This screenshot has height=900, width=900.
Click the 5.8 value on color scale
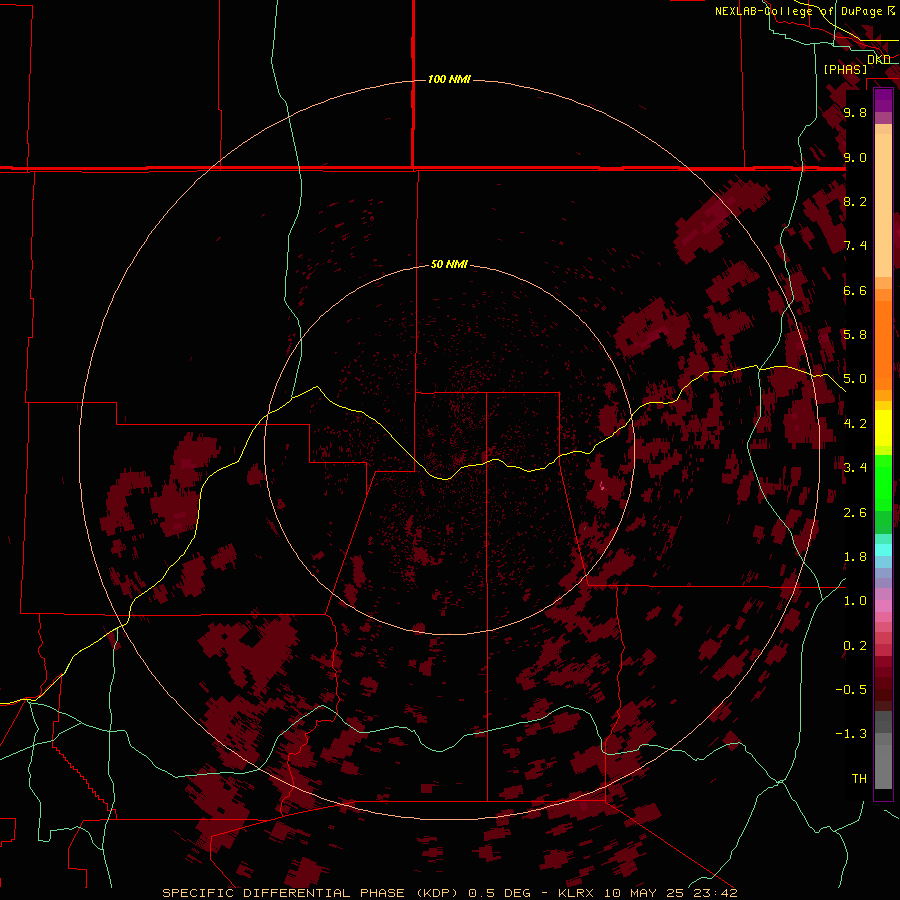coord(855,335)
